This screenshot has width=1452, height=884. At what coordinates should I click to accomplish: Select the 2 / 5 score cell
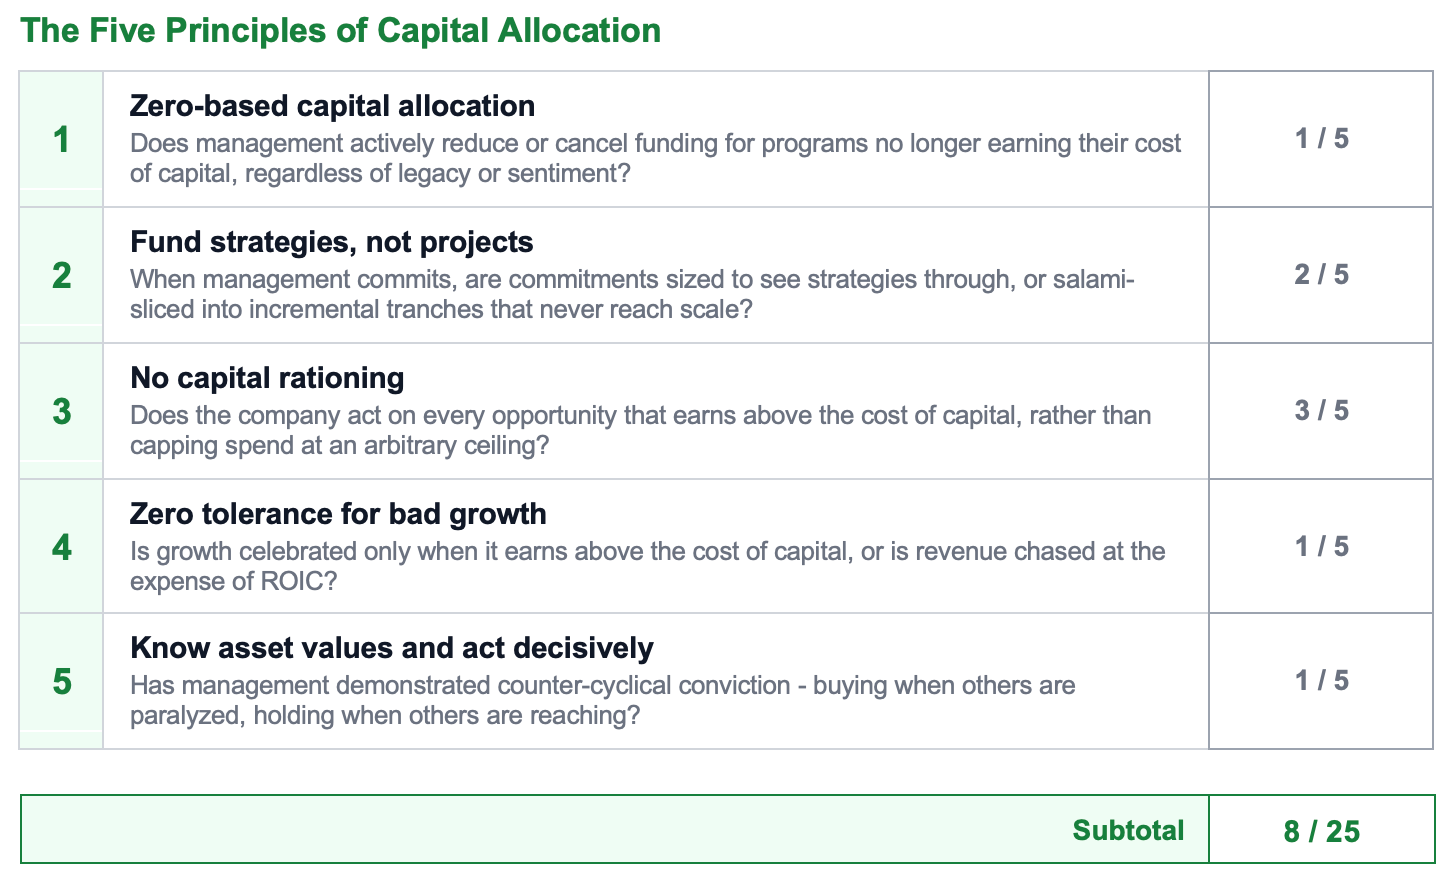(x=1321, y=275)
